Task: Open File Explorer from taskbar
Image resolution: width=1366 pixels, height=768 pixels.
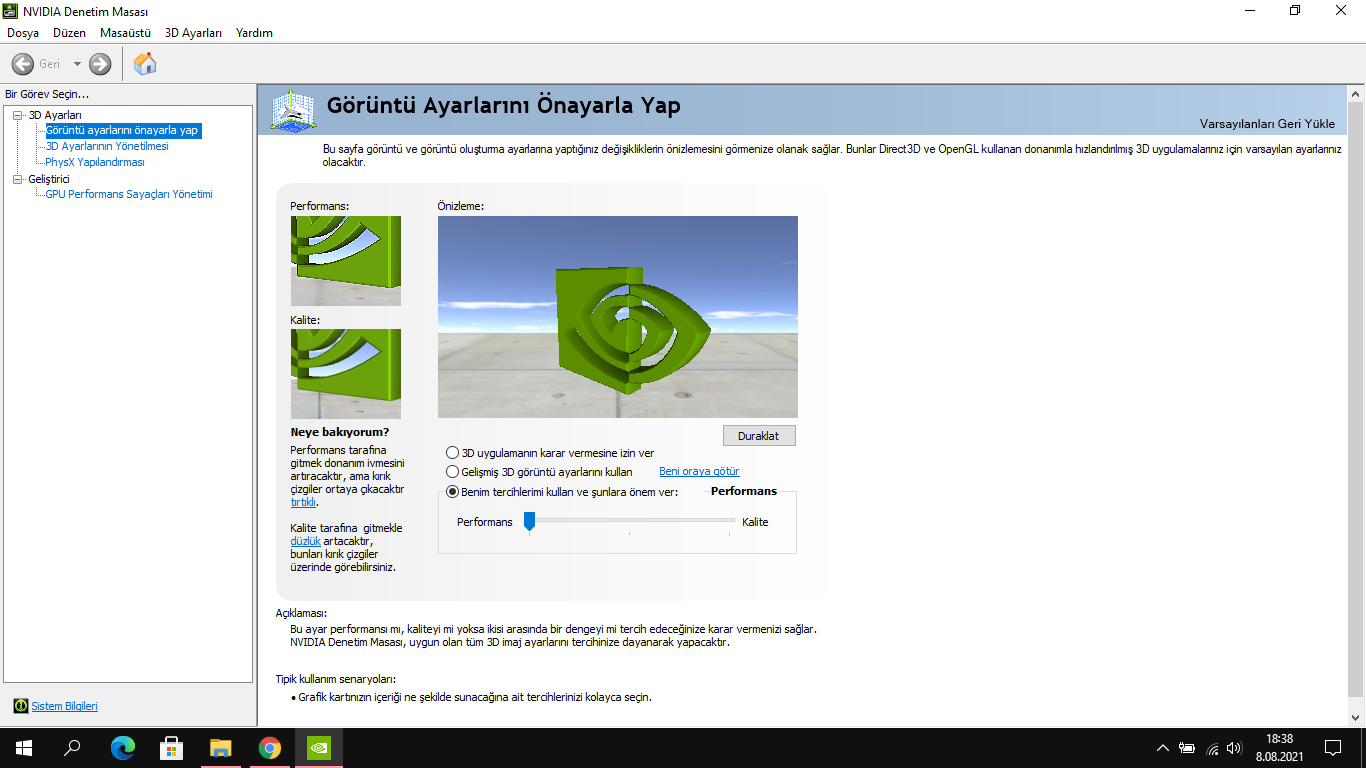Action: coord(221,748)
